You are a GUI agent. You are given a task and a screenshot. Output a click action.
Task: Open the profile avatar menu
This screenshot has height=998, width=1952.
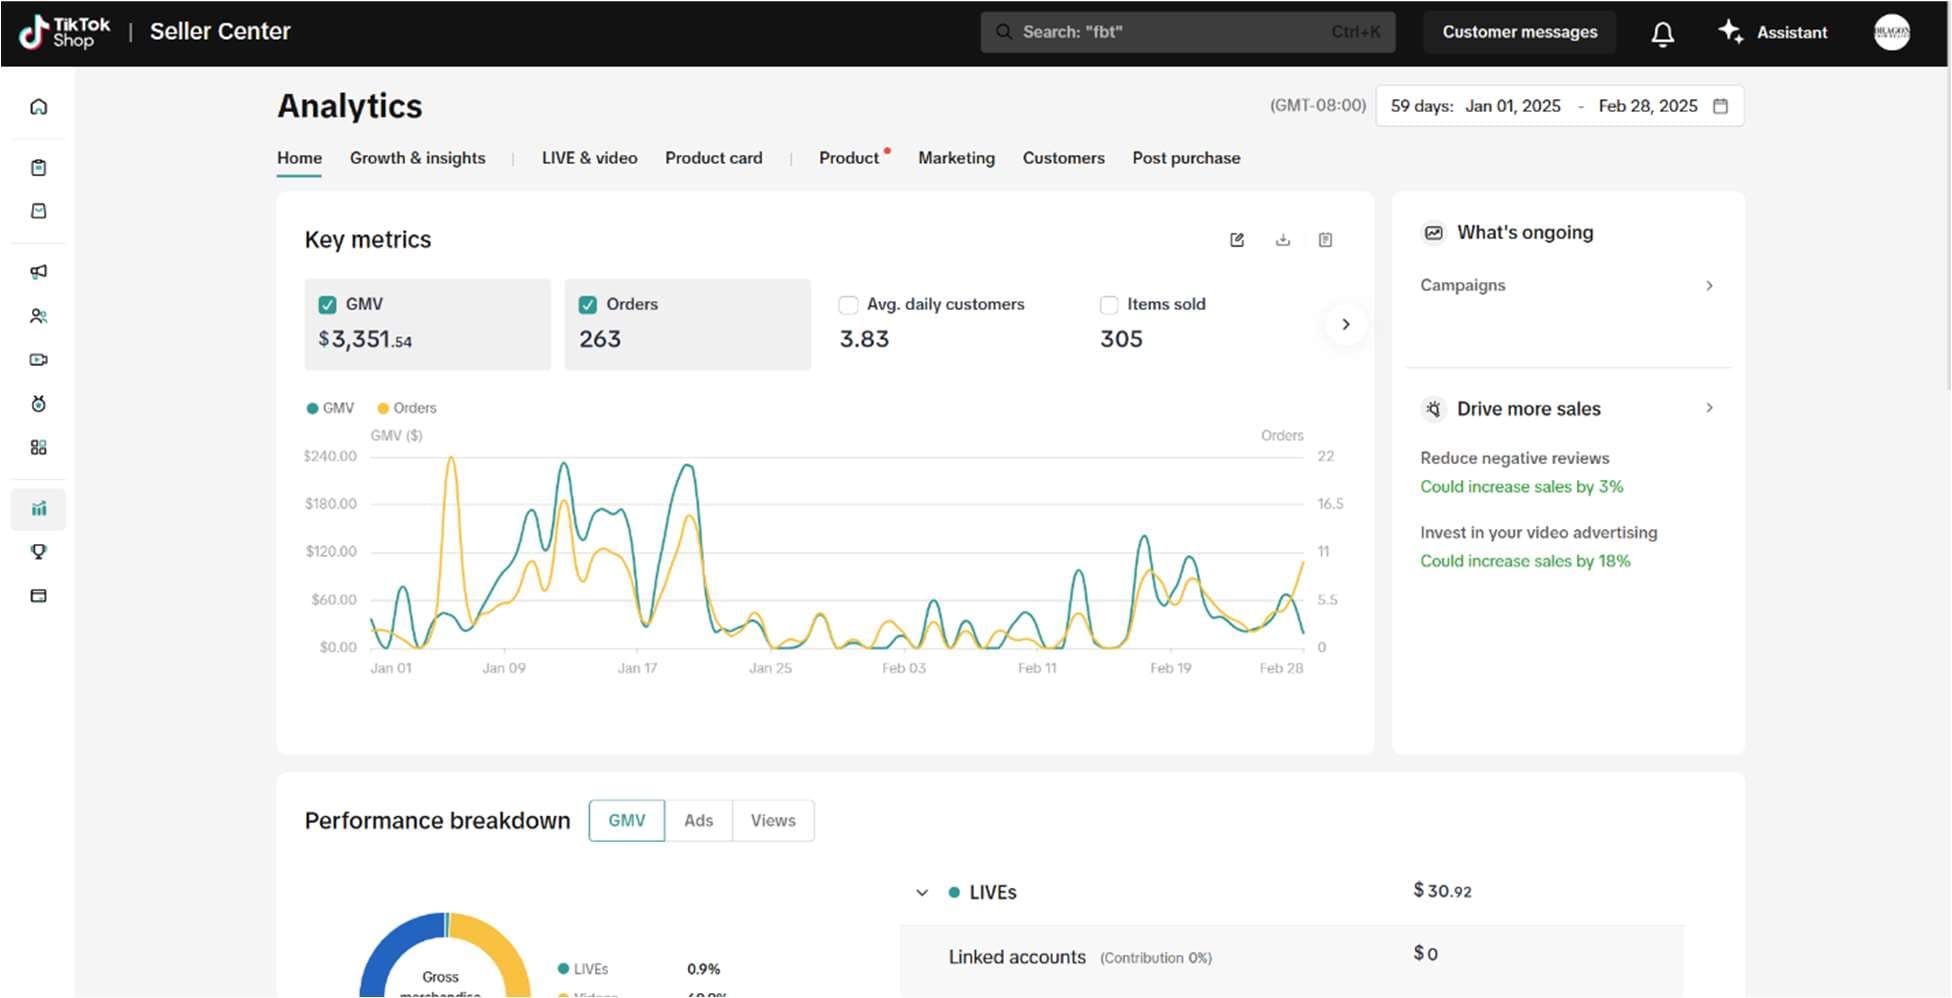tap(1891, 32)
